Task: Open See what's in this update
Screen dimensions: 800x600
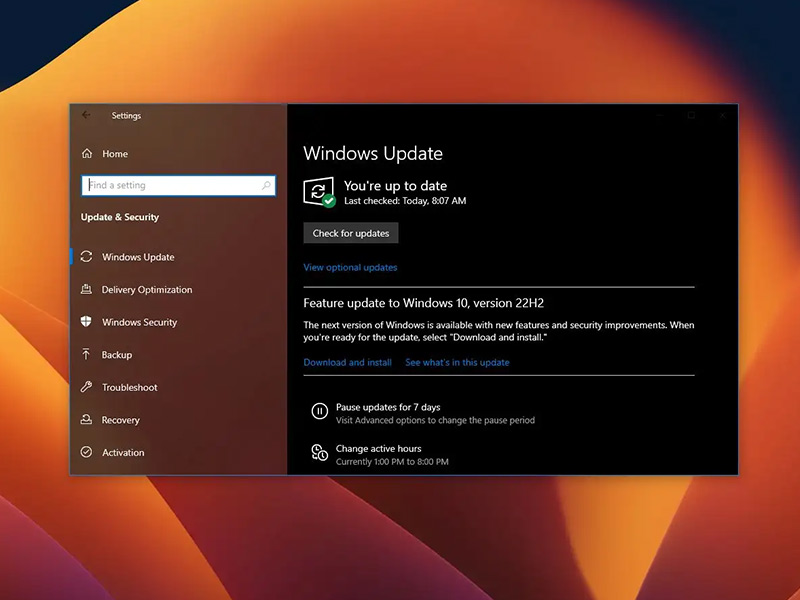Action: [457, 362]
